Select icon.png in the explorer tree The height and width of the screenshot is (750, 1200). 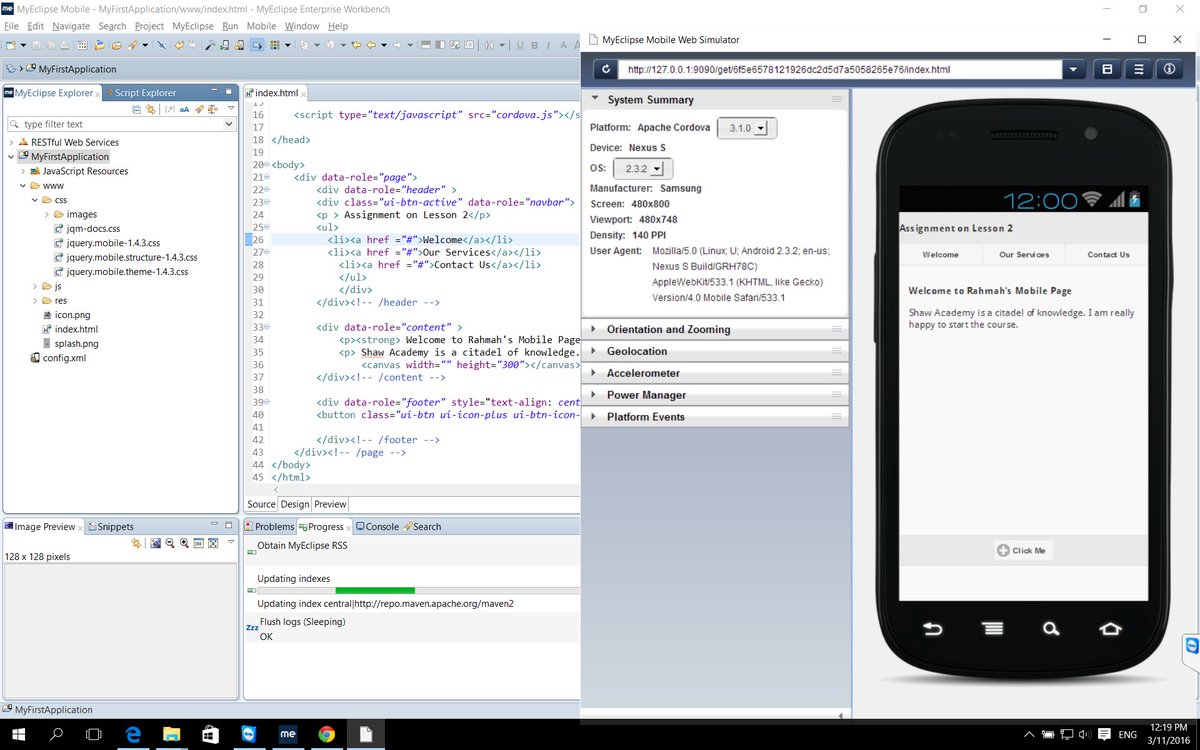pos(66,315)
